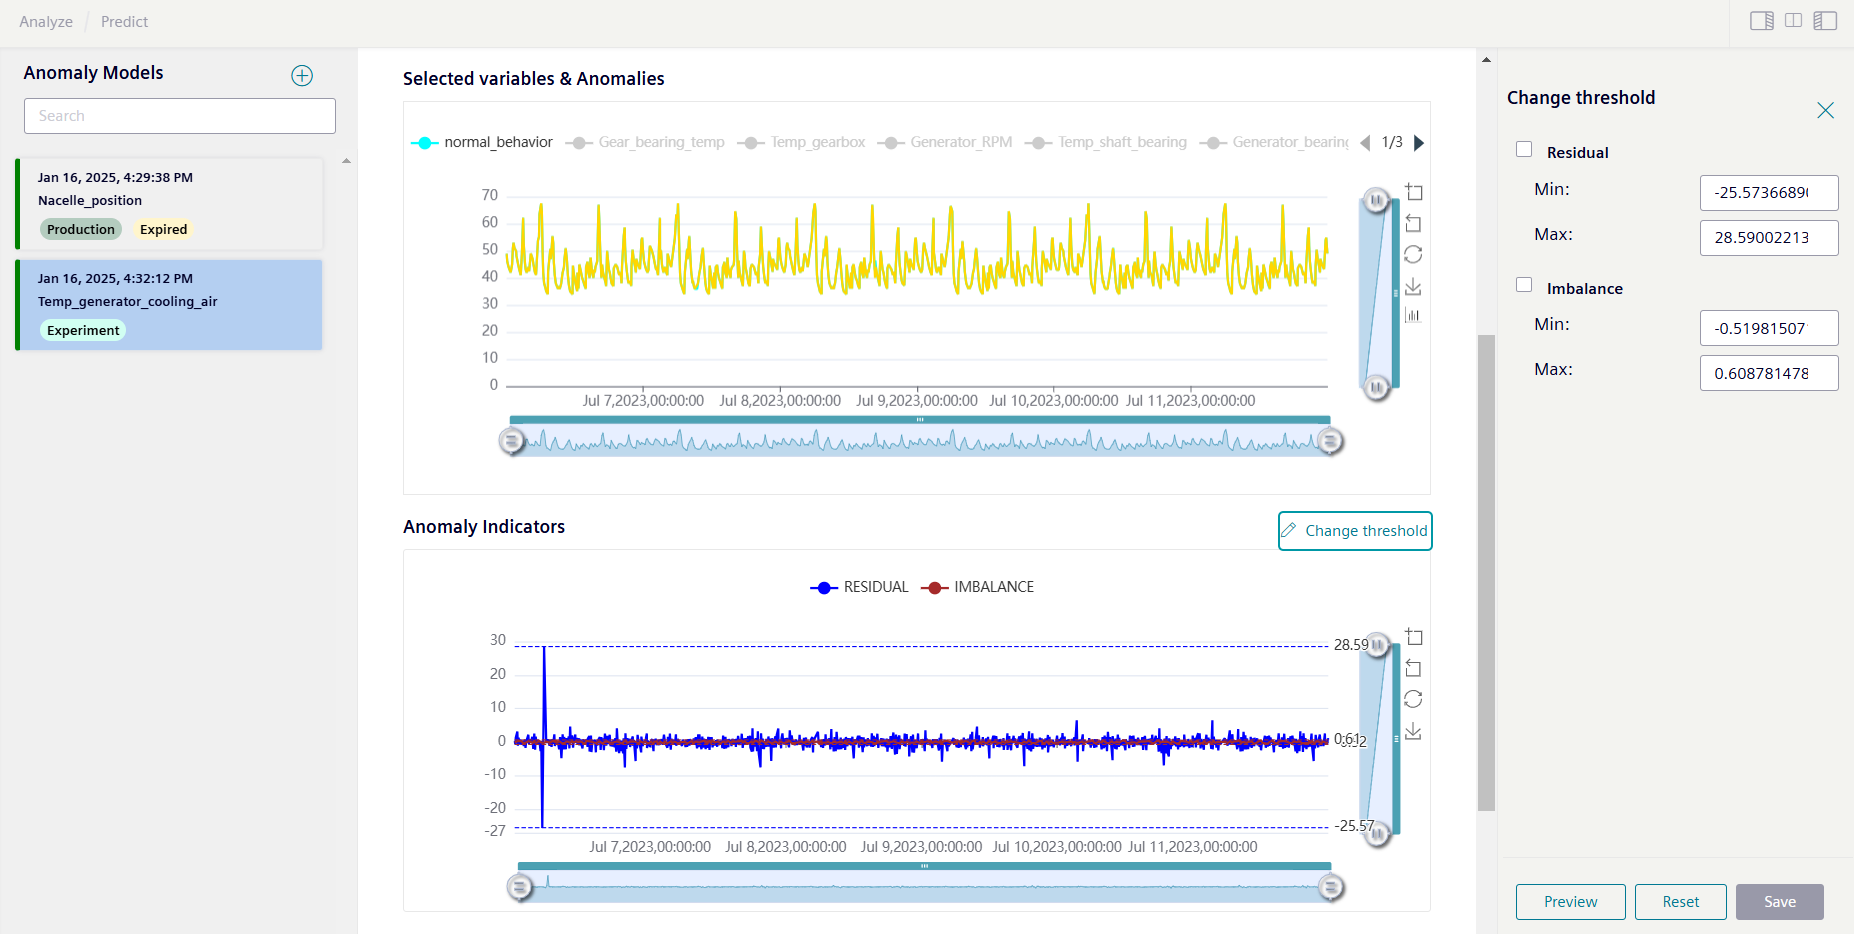
Task: Enable the Imbalance checkbox
Action: 1524,285
